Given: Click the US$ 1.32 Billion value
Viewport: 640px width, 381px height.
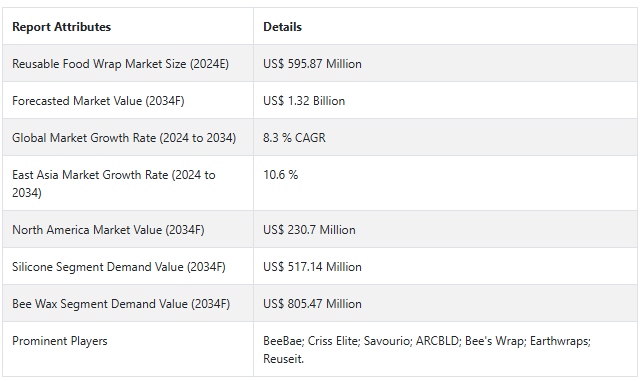Looking at the screenshot, I should (304, 101).
